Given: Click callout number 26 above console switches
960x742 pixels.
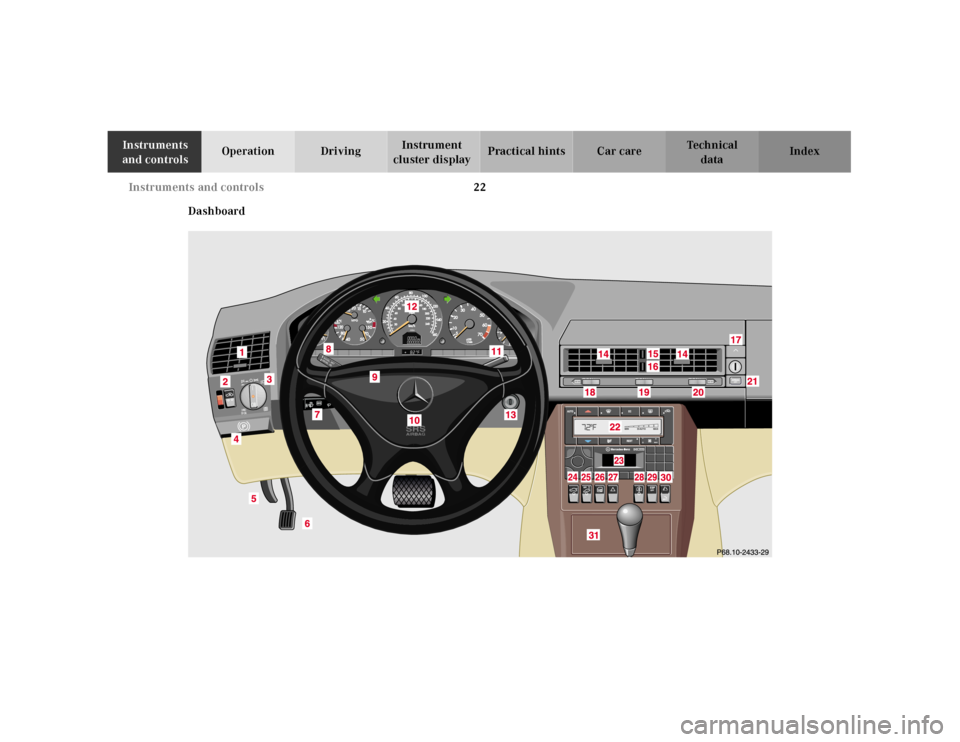Looking at the screenshot, I should [599, 477].
